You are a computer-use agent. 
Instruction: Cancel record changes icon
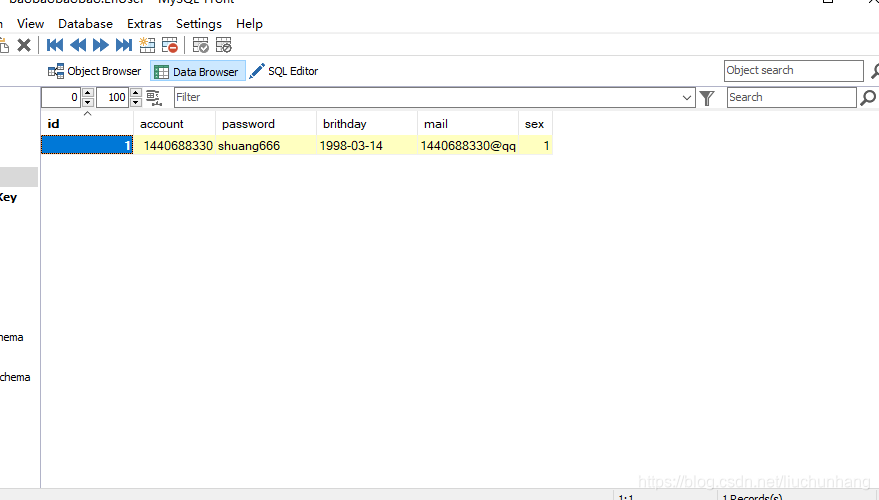tap(223, 45)
